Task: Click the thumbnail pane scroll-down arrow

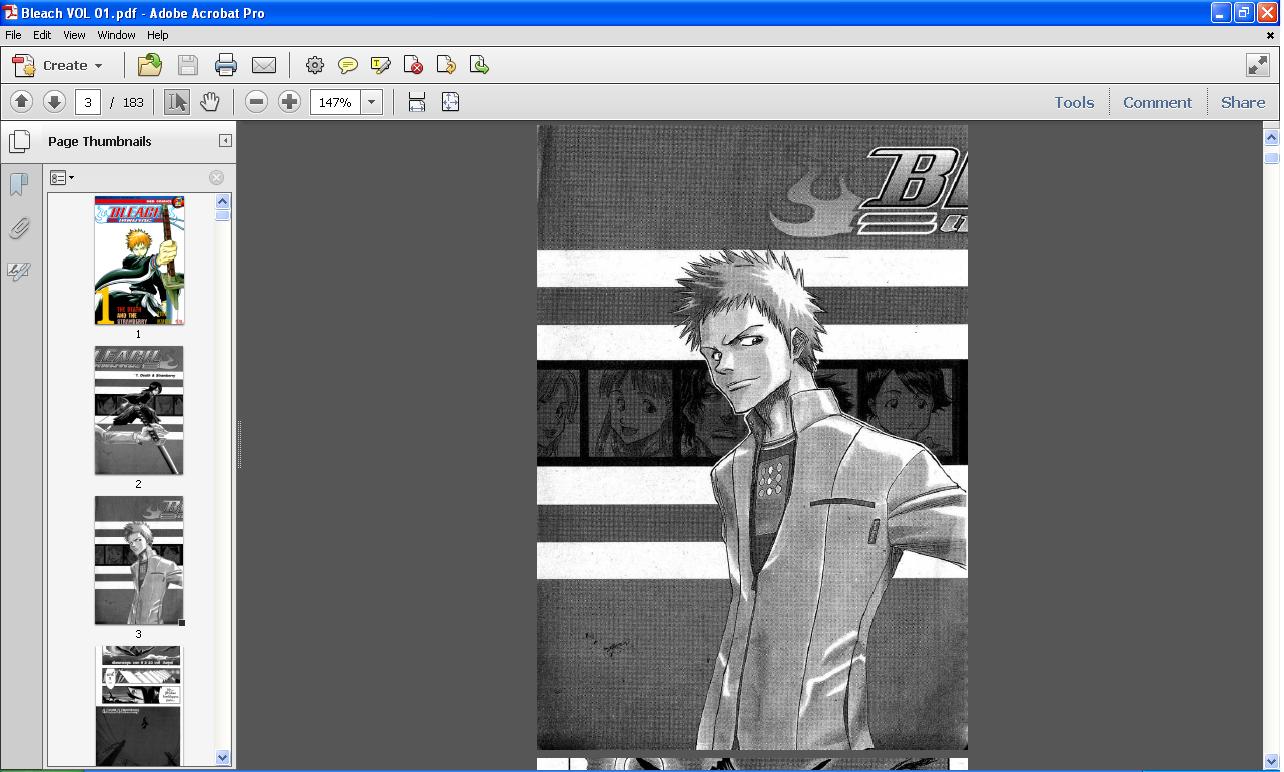Action: pos(223,757)
